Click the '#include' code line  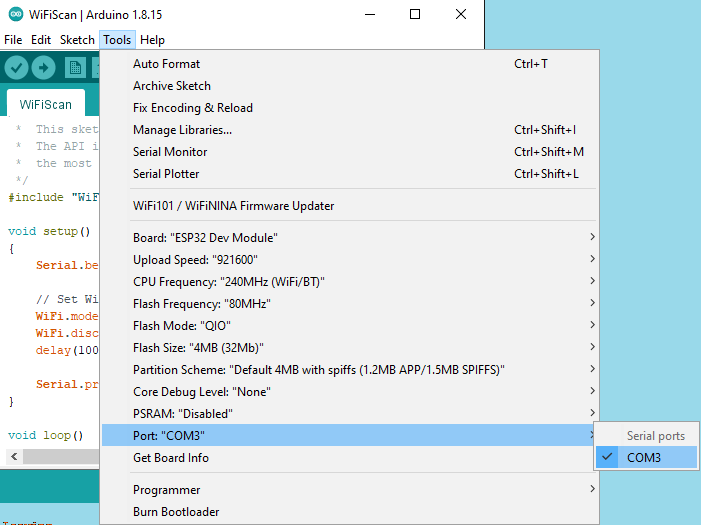point(54,197)
